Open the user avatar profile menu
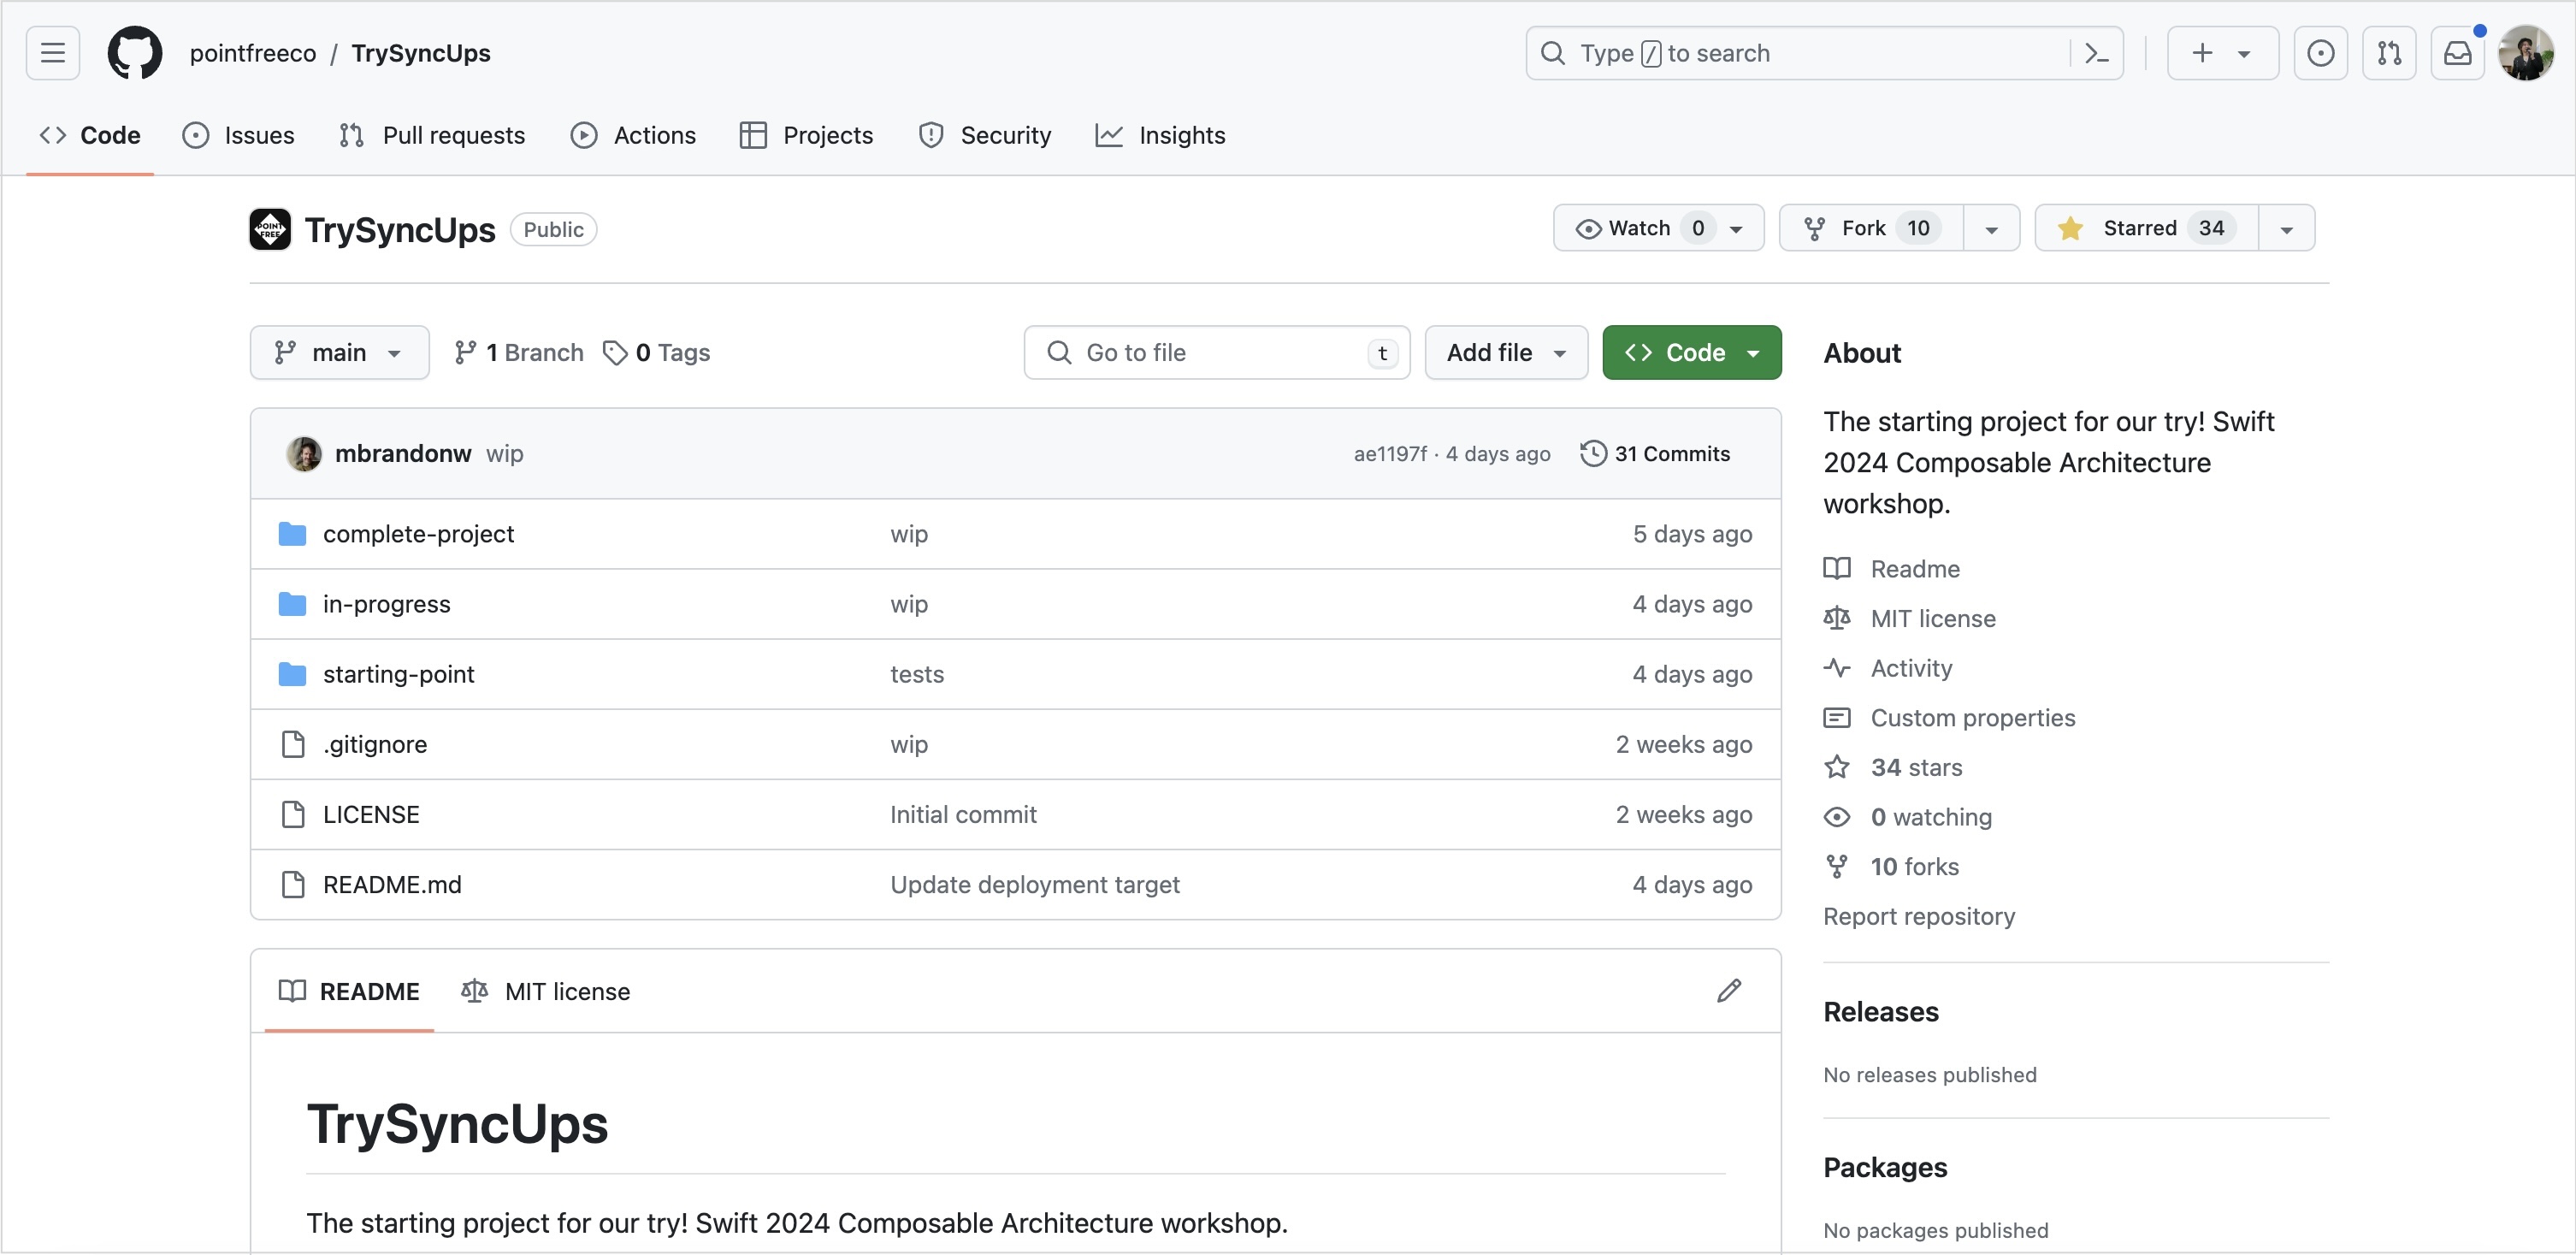2576x1255 pixels. click(2526, 53)
